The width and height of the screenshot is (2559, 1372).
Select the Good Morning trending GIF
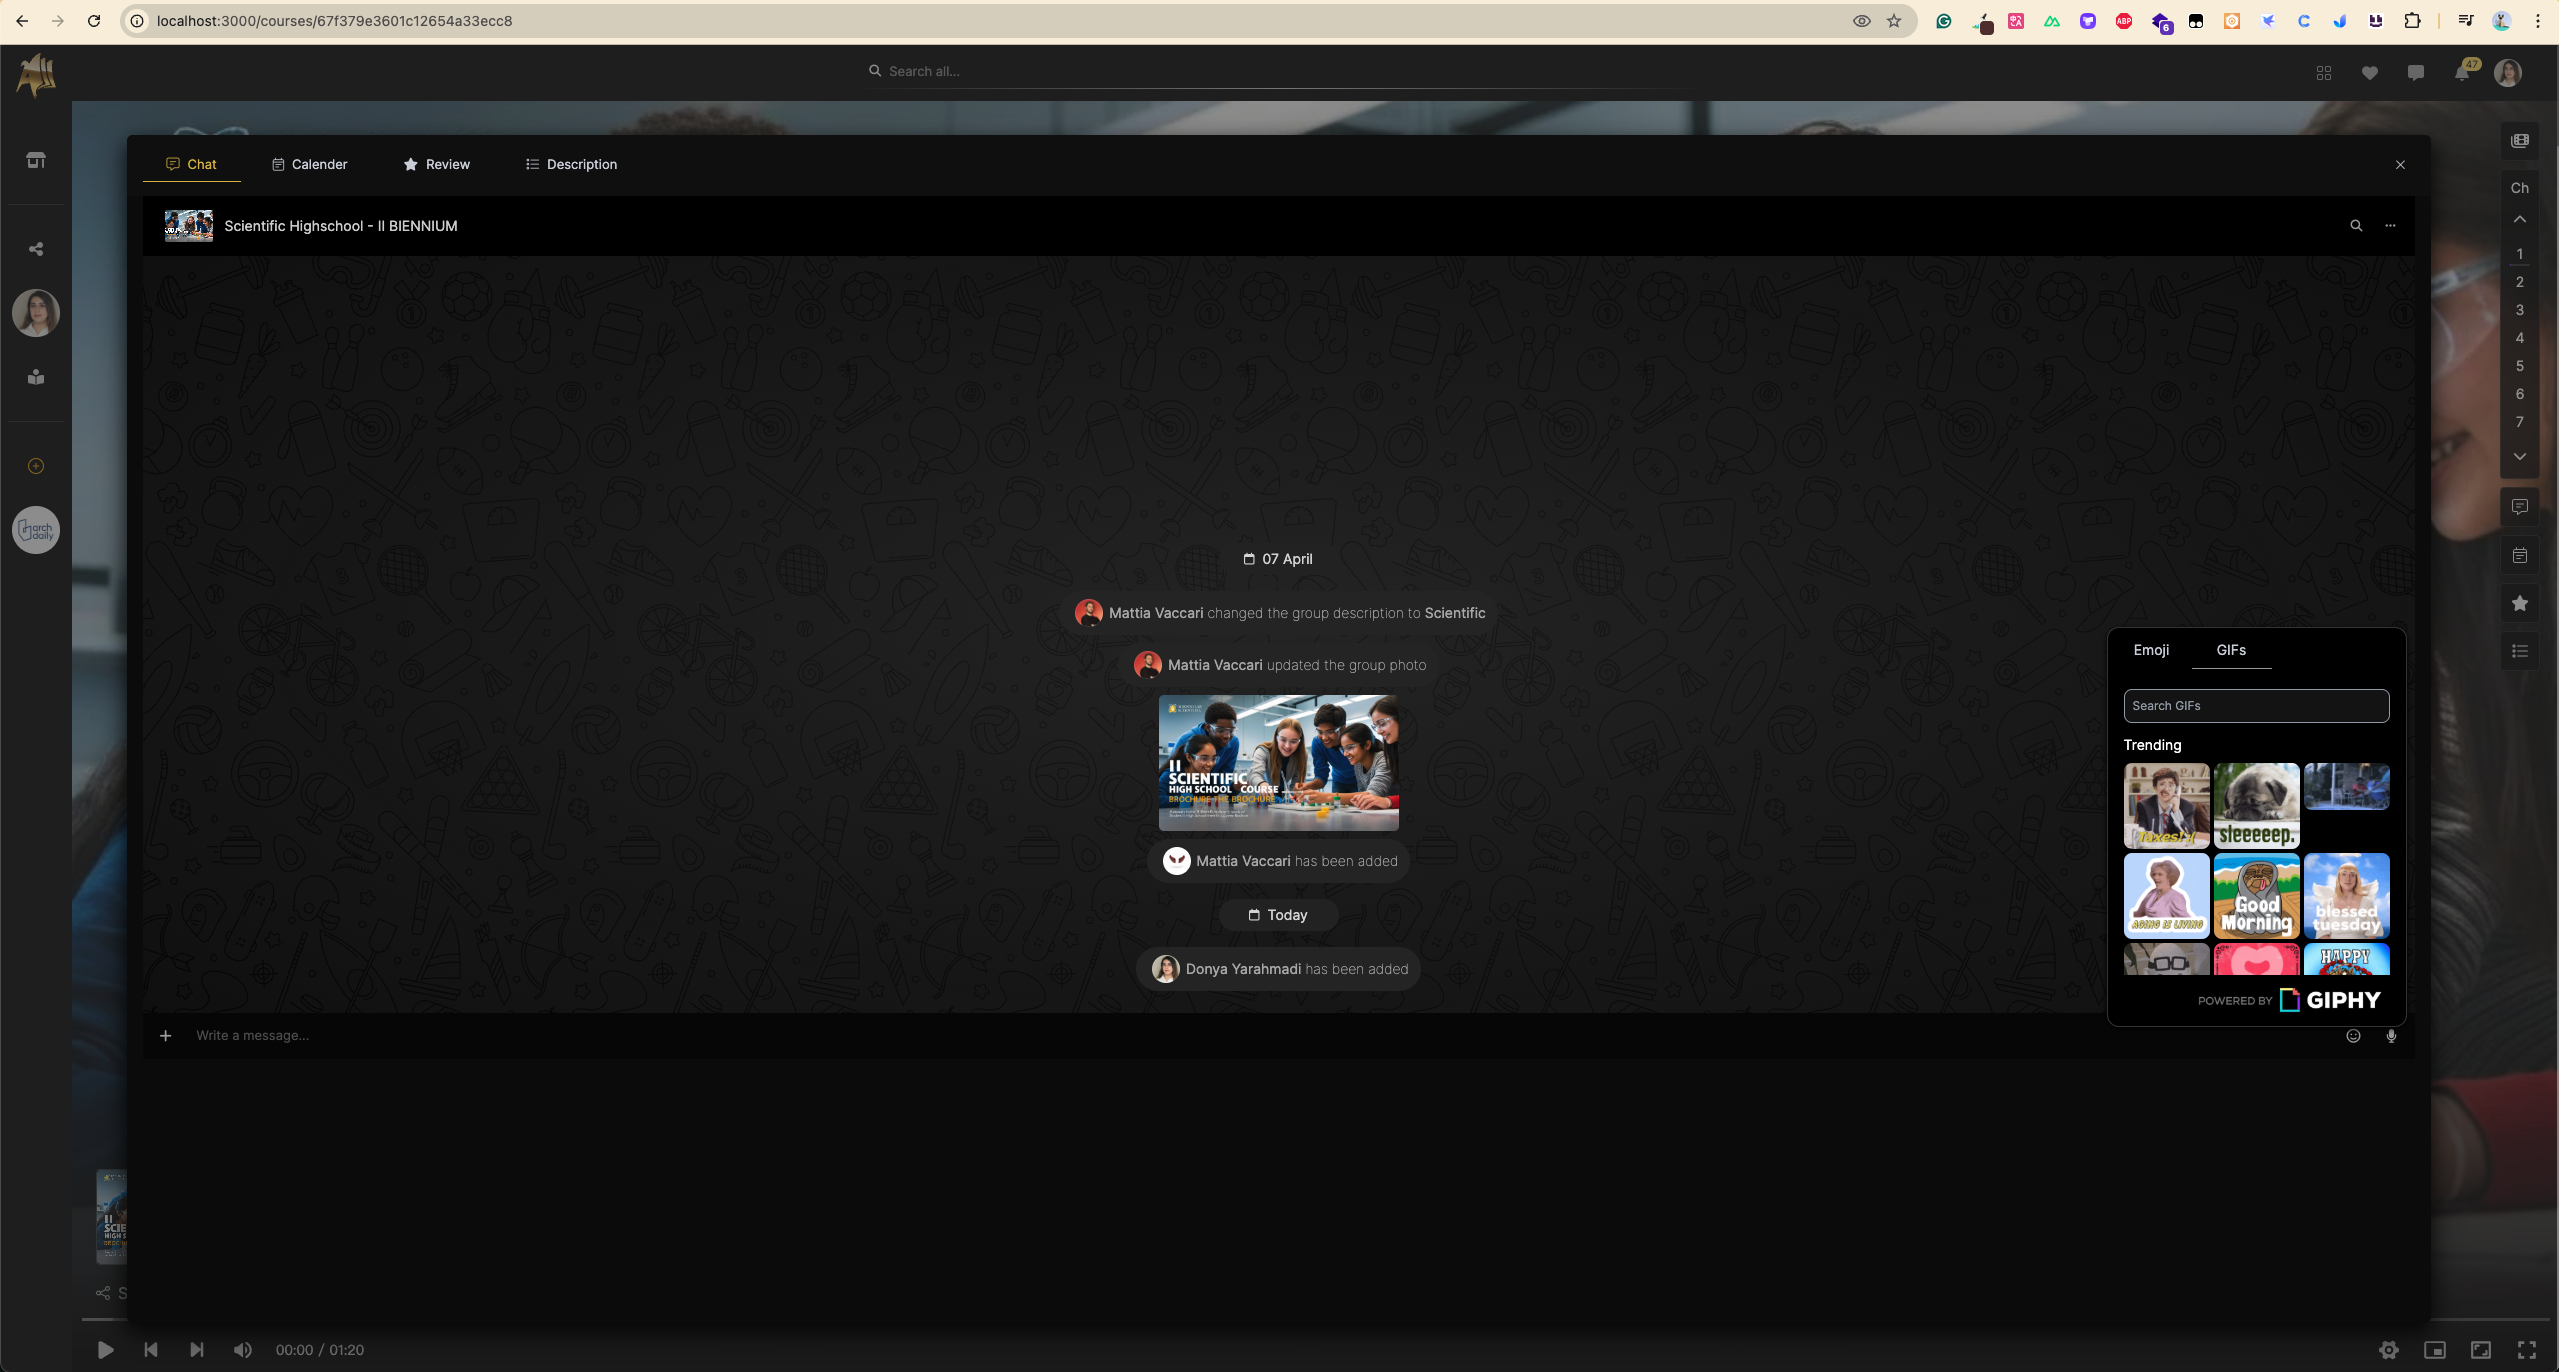2256,896
